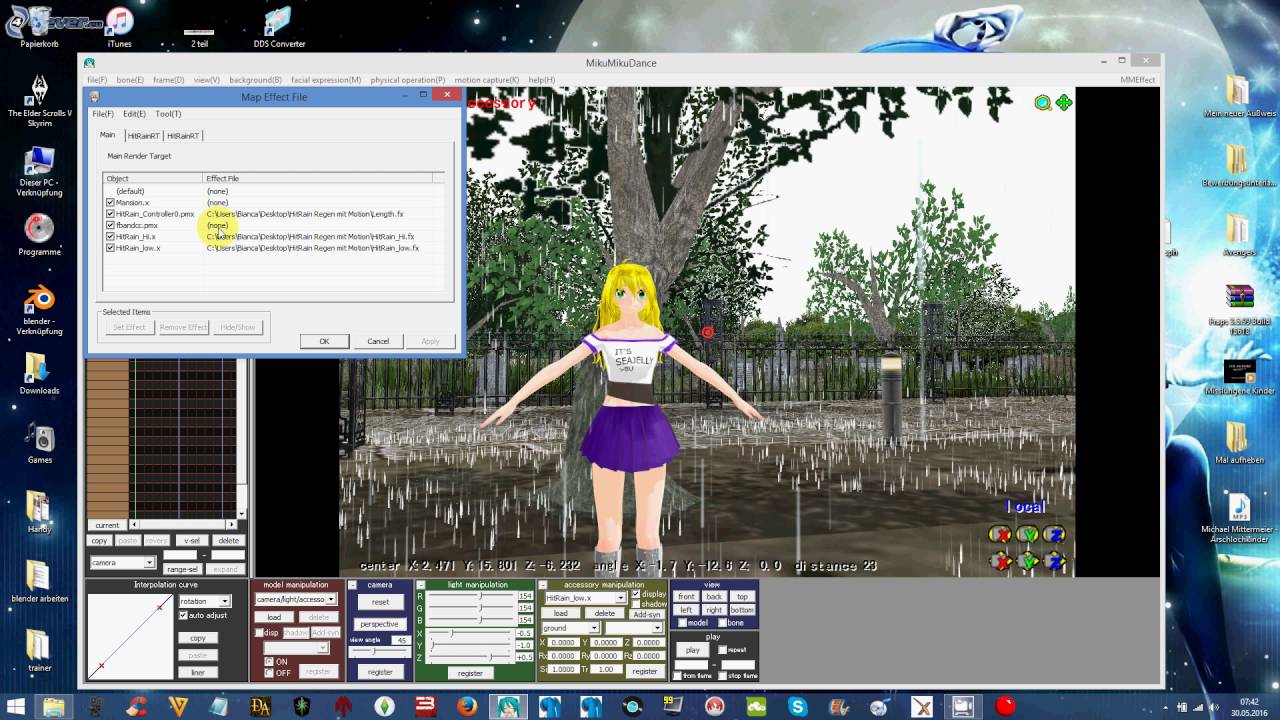Image resolution: width=1280 pixels, height=720 pixels.
Task: Open File Explorer from the taskbar
Action: [x=53, y=707]
